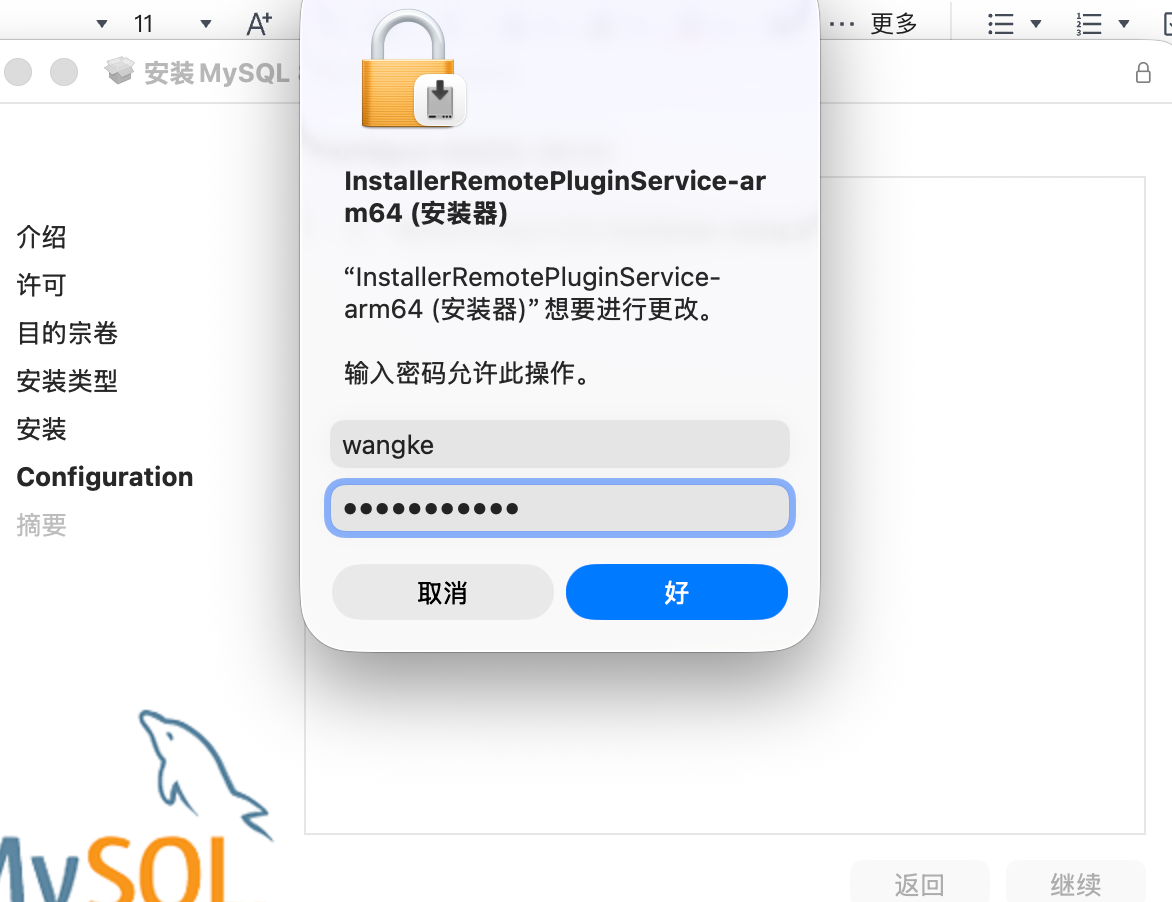The height and width of the screenshot is (902, 1172).
Task: Open the 更多 more options menu
Action: pos(874,24)
